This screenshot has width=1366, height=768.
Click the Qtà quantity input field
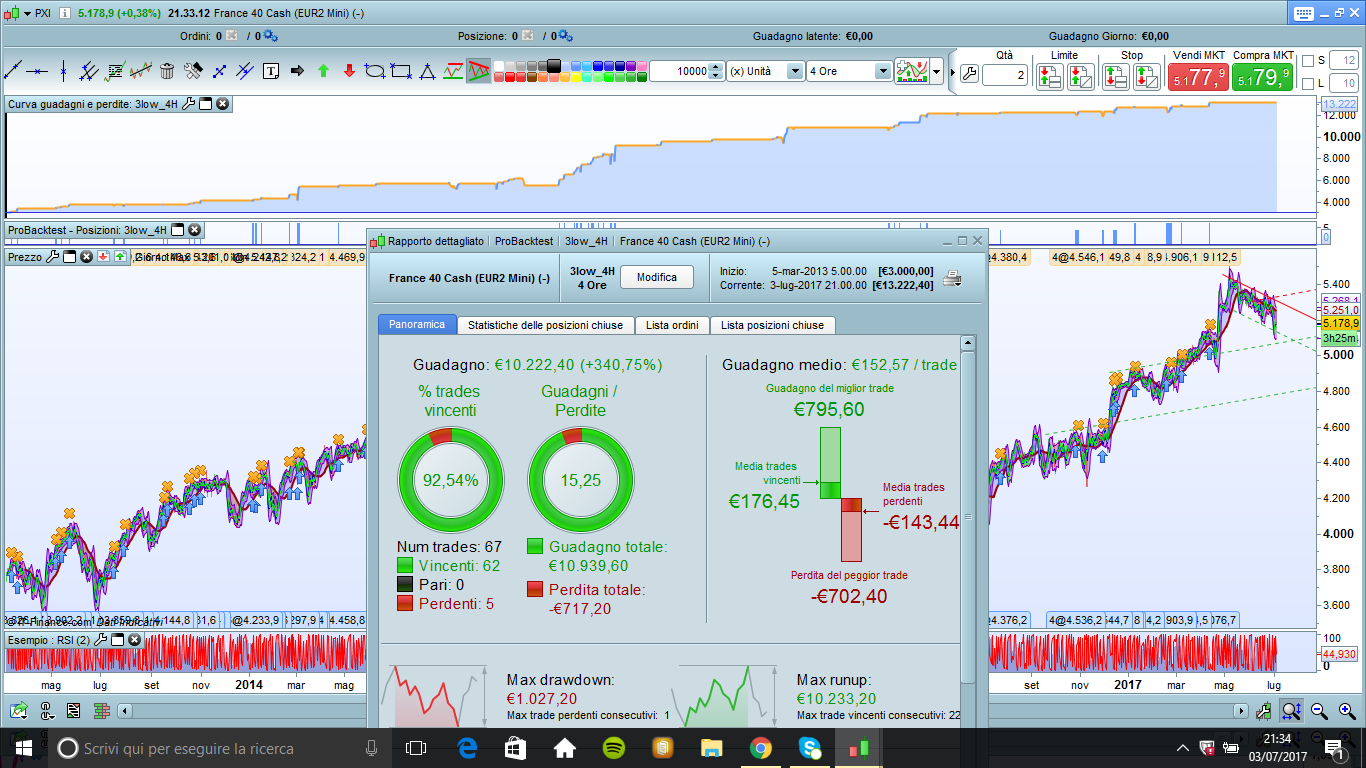coord(1005,76)
